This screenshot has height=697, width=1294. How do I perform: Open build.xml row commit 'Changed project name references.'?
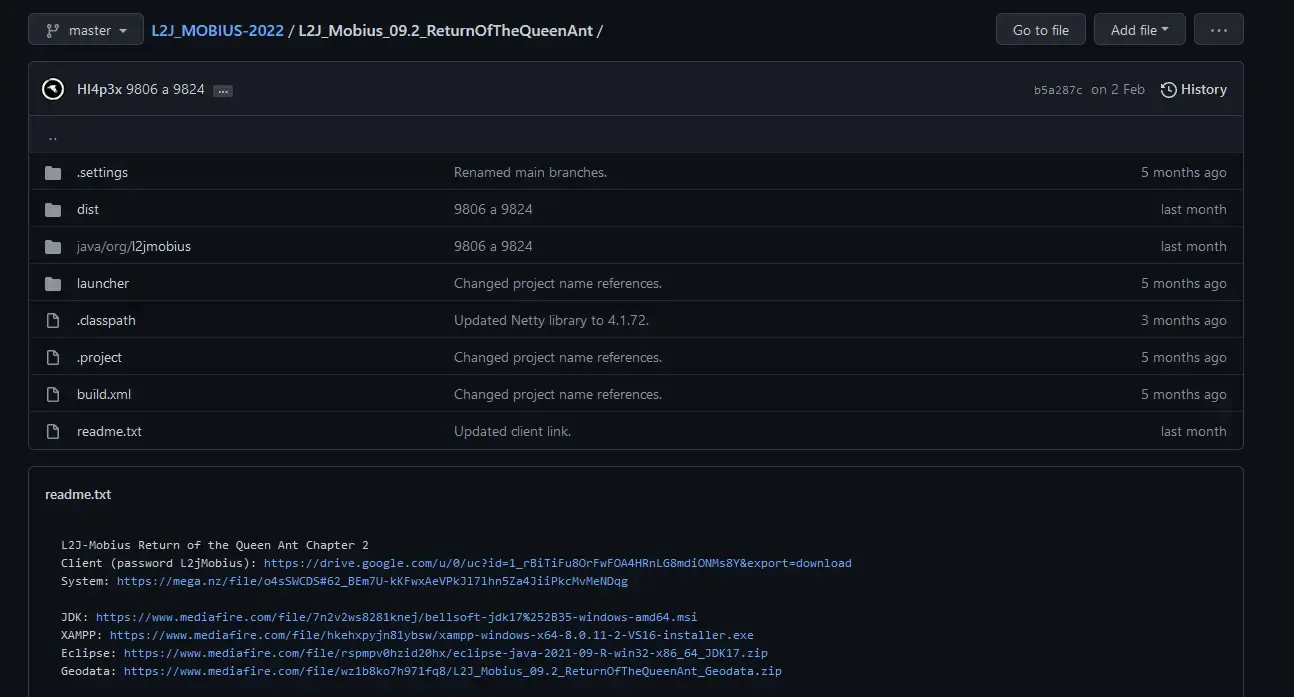[558, 394]
